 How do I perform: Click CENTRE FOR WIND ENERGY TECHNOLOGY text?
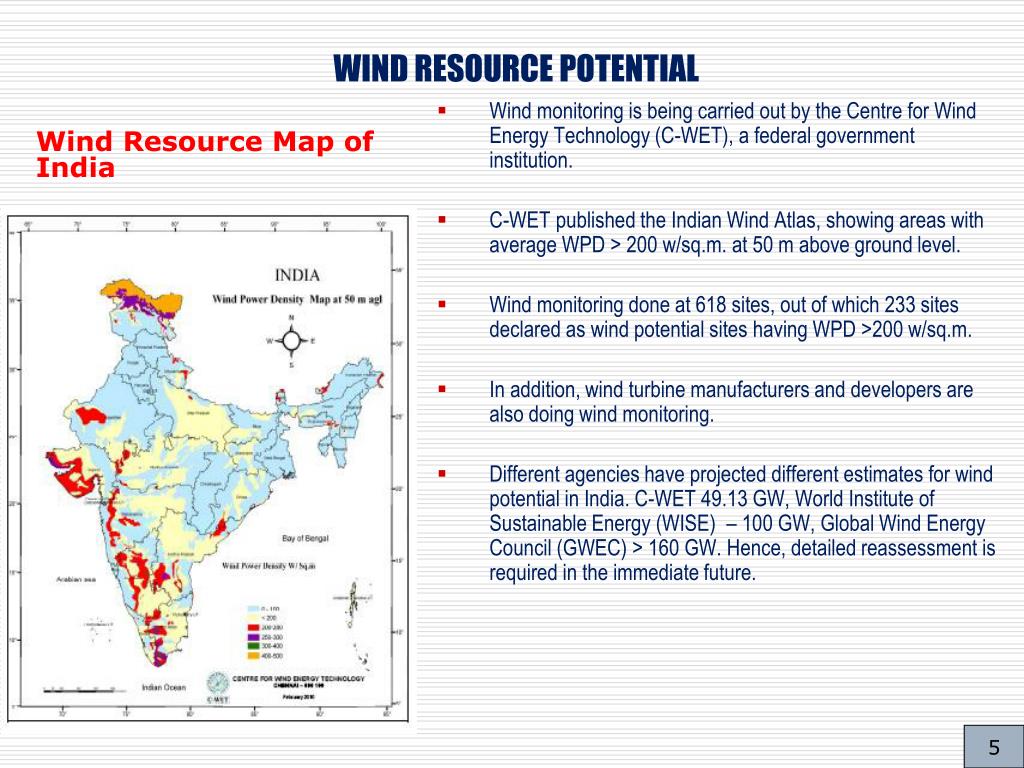click(298, 679)
